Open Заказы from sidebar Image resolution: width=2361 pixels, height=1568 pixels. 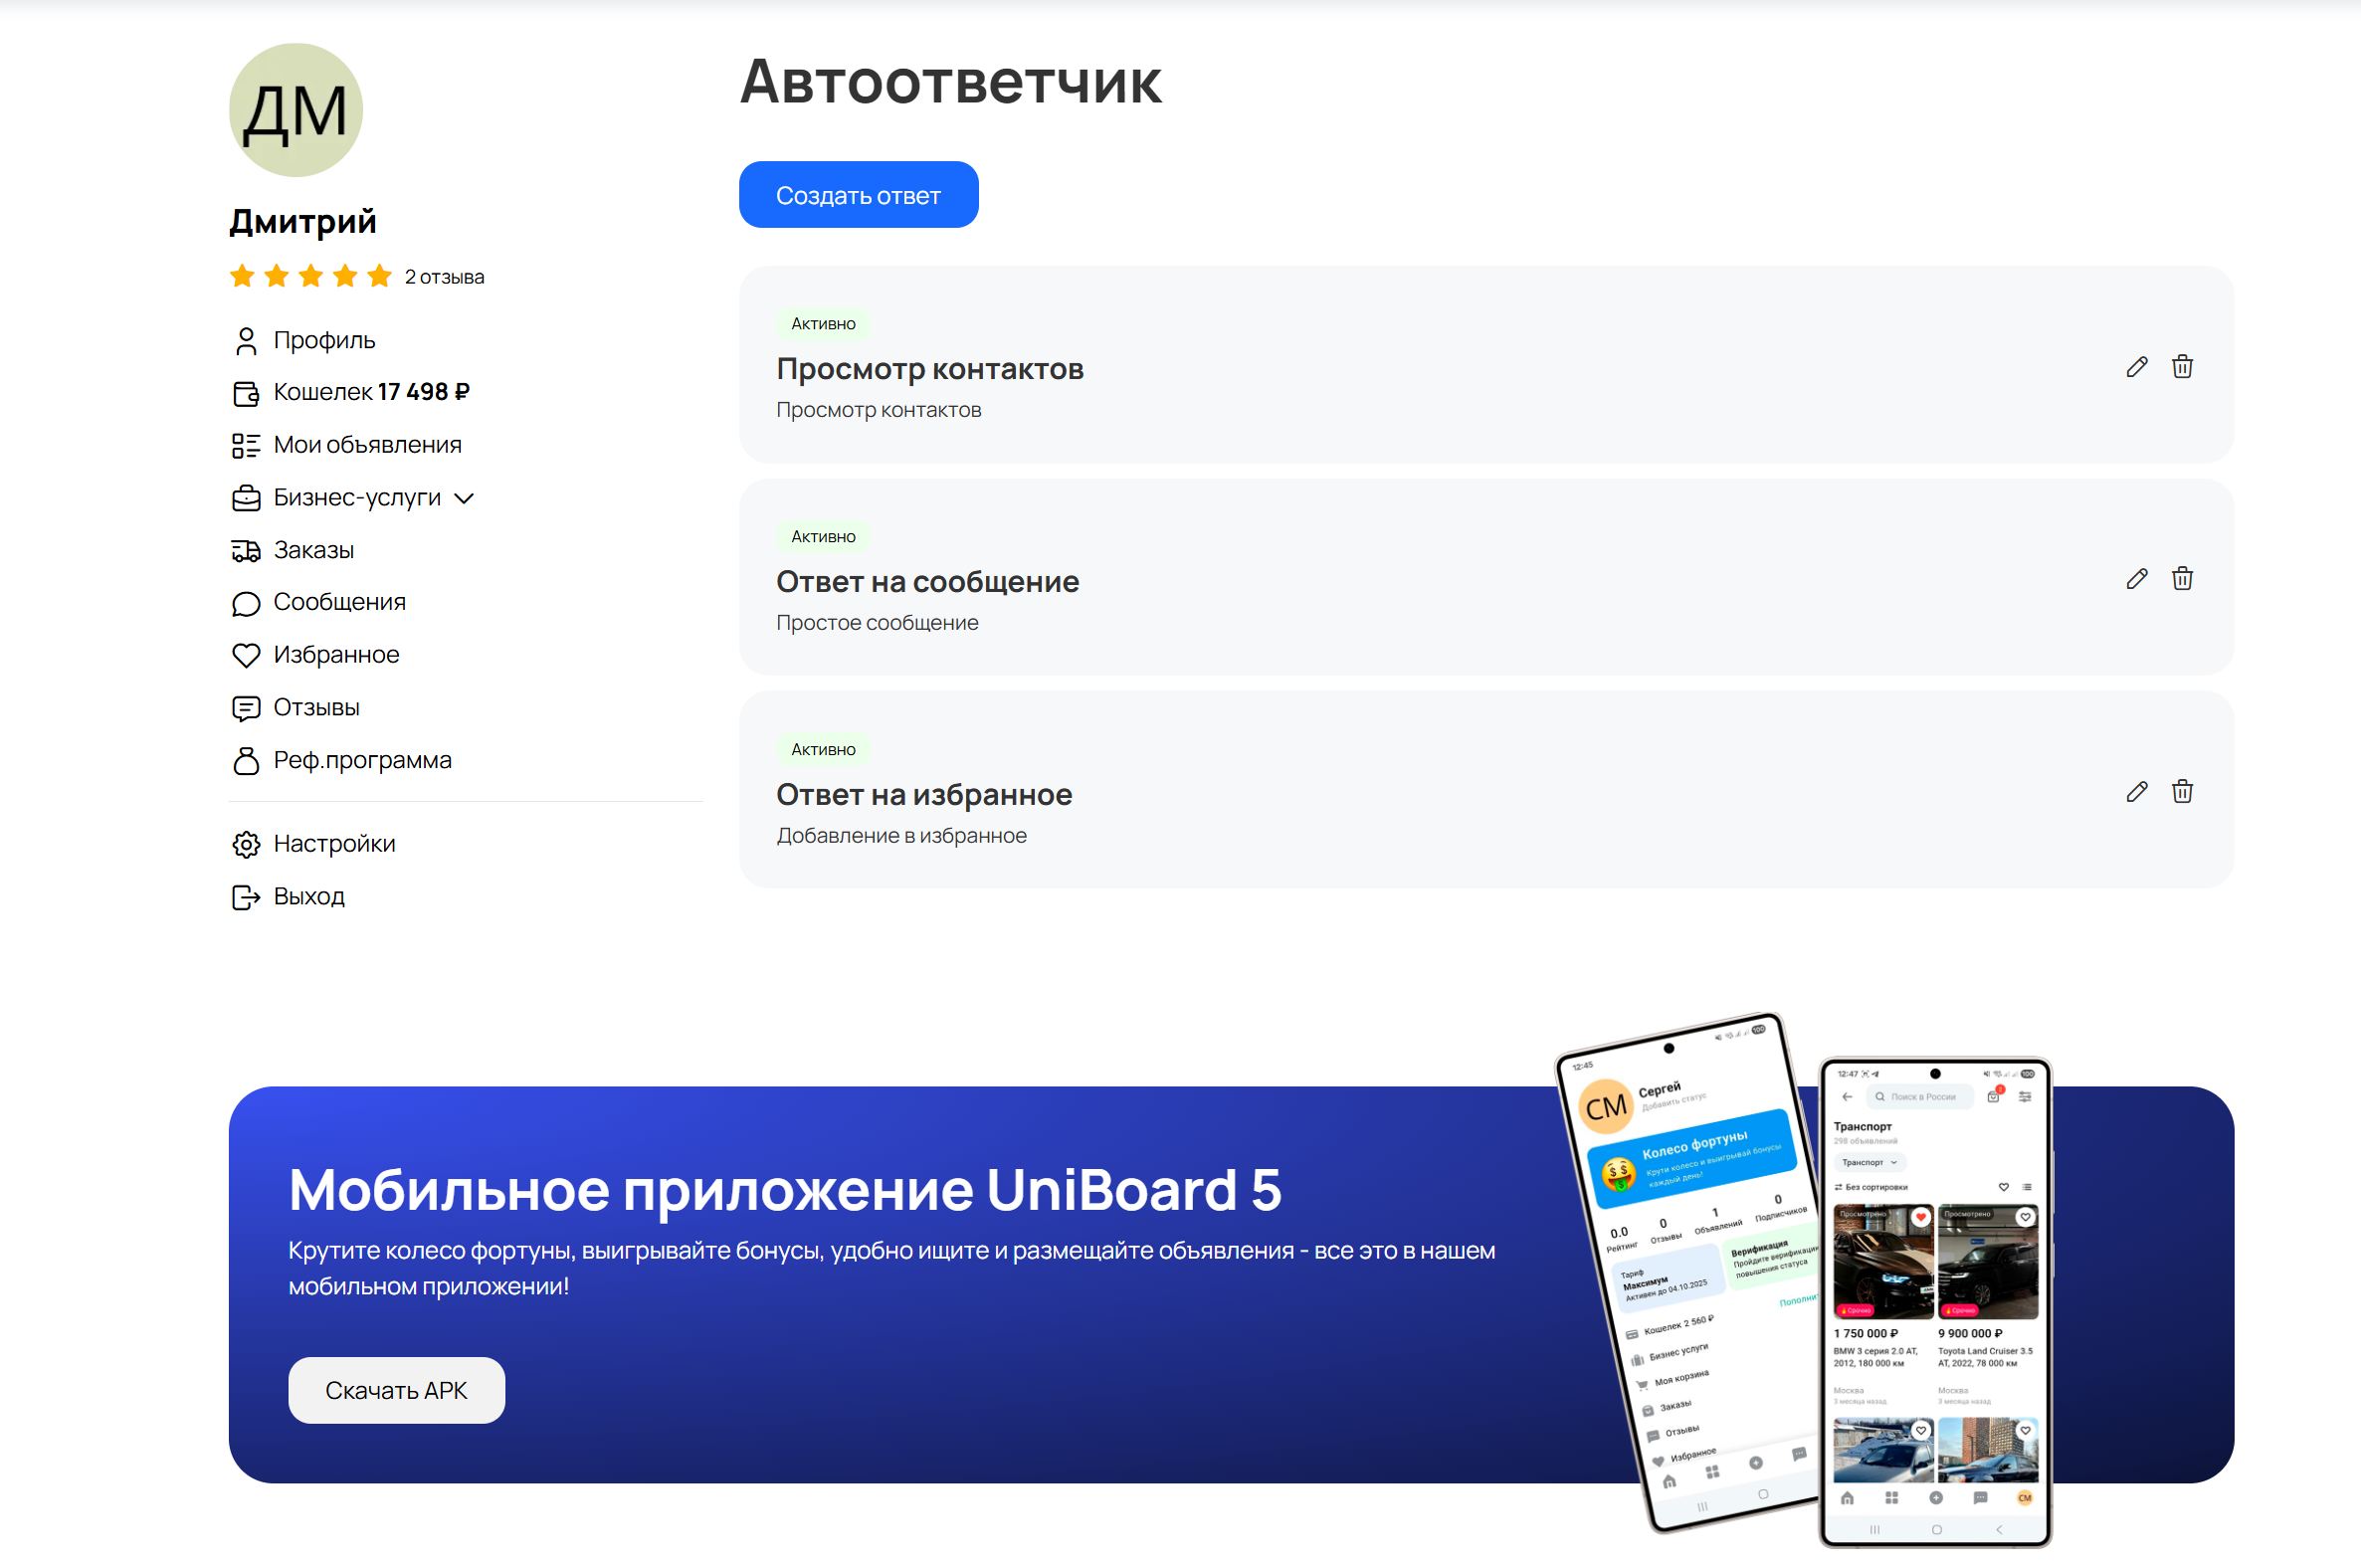tap(313, 550)
